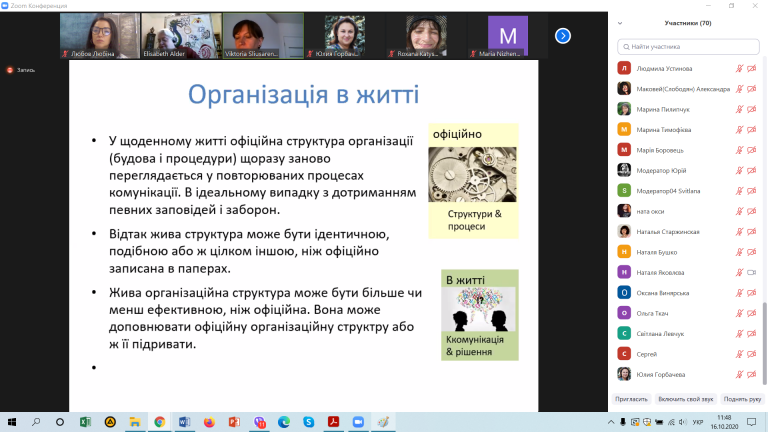Click the Найти участника search field
The height and width of the screenshot is (432, 768).
click(x=688, y=45)
